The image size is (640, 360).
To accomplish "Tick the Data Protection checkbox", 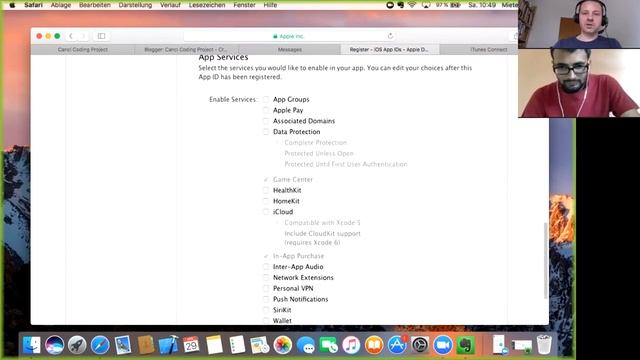I will (x=266, y=132).
